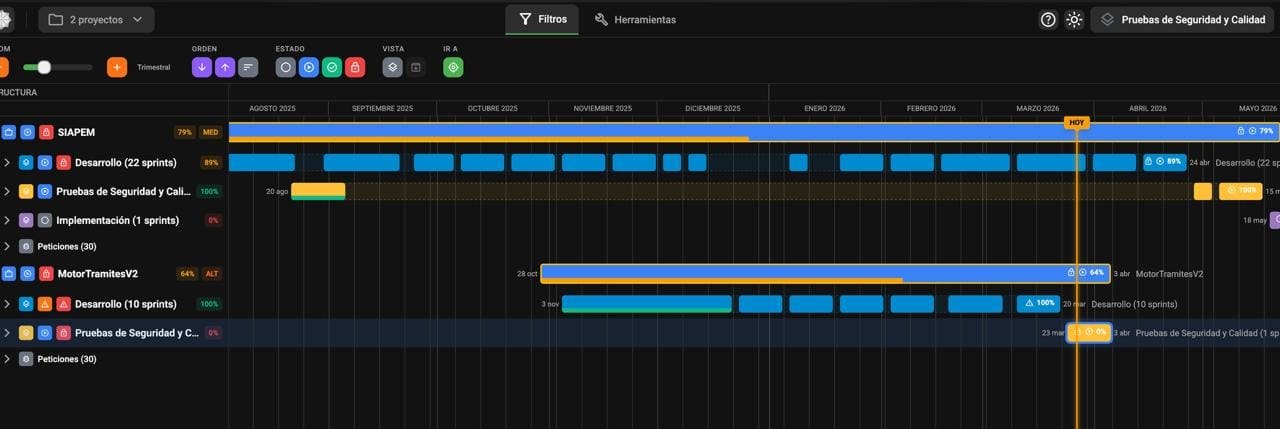Click the lock icon in Desarrollo (22 sprints) row
The height and width of the screenshot is (429, 1280).
pos(63,162)
